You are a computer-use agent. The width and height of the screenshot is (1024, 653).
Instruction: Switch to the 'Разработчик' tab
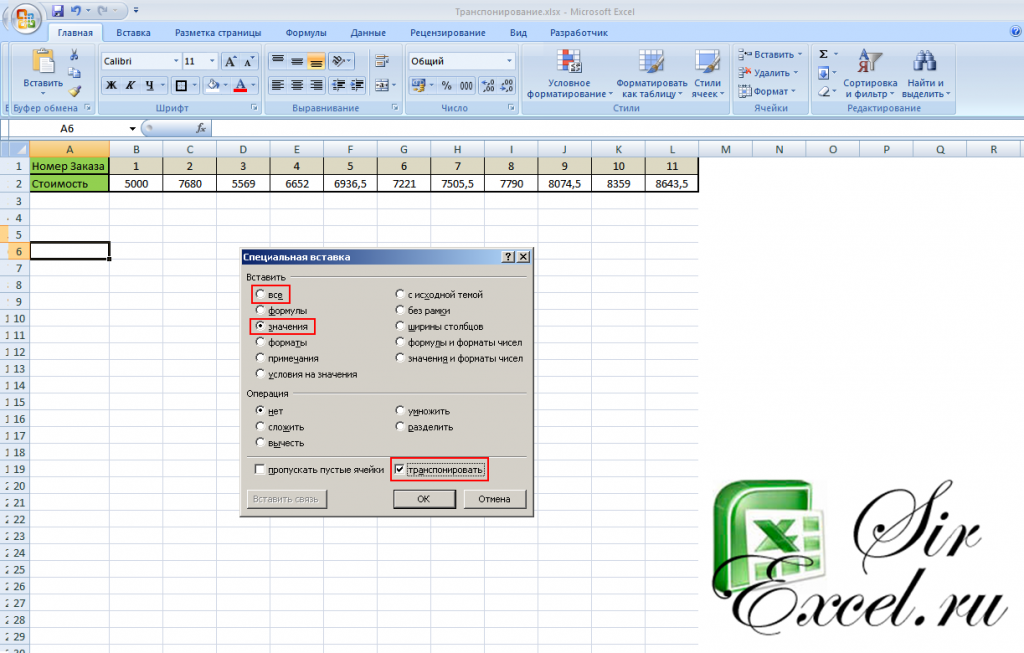click(x=579, y=33)
